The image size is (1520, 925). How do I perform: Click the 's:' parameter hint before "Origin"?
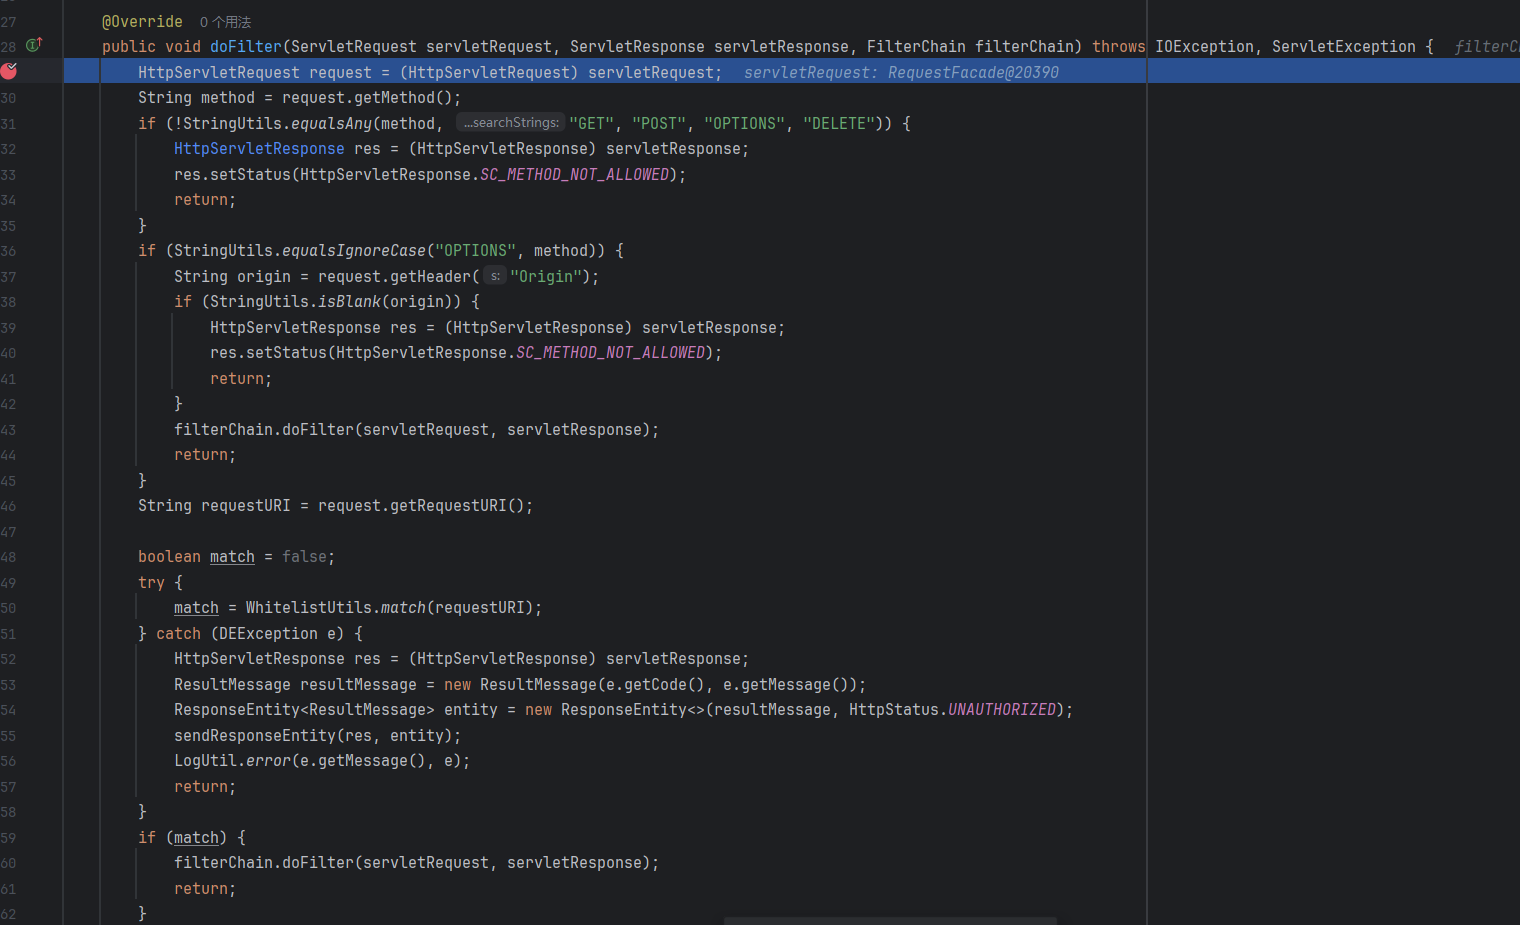(x=495, y=276)
